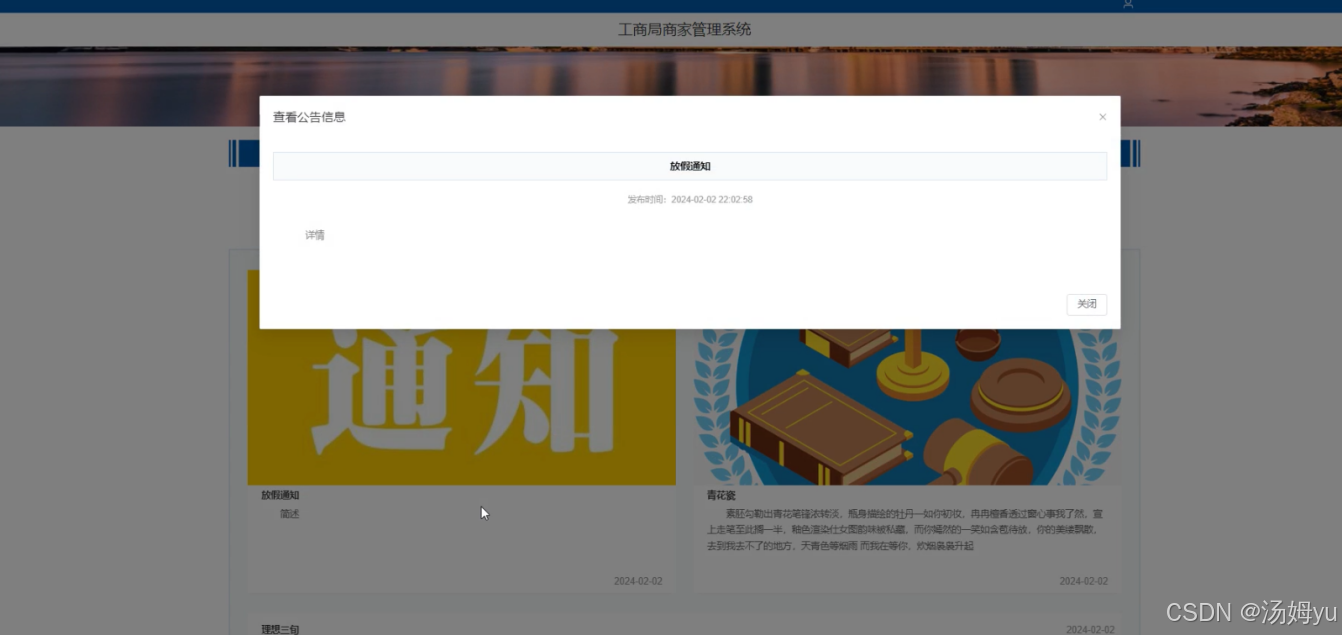
Task: Open the gavel and books announcement image
Action: 908,407
